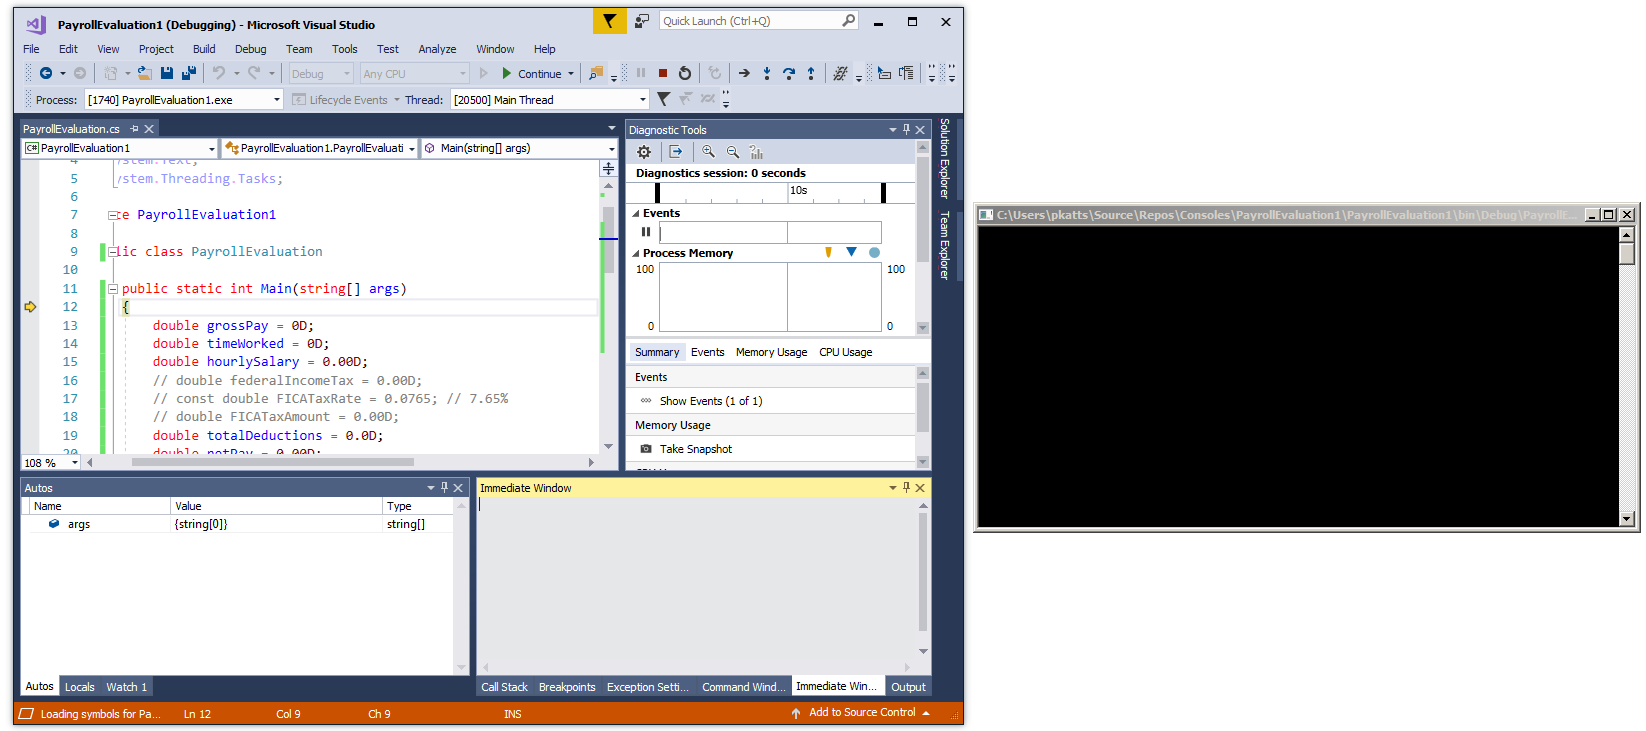The image size is (1646, 731).
Task: Switch to the Locals tab
Action: click(79, 687)
